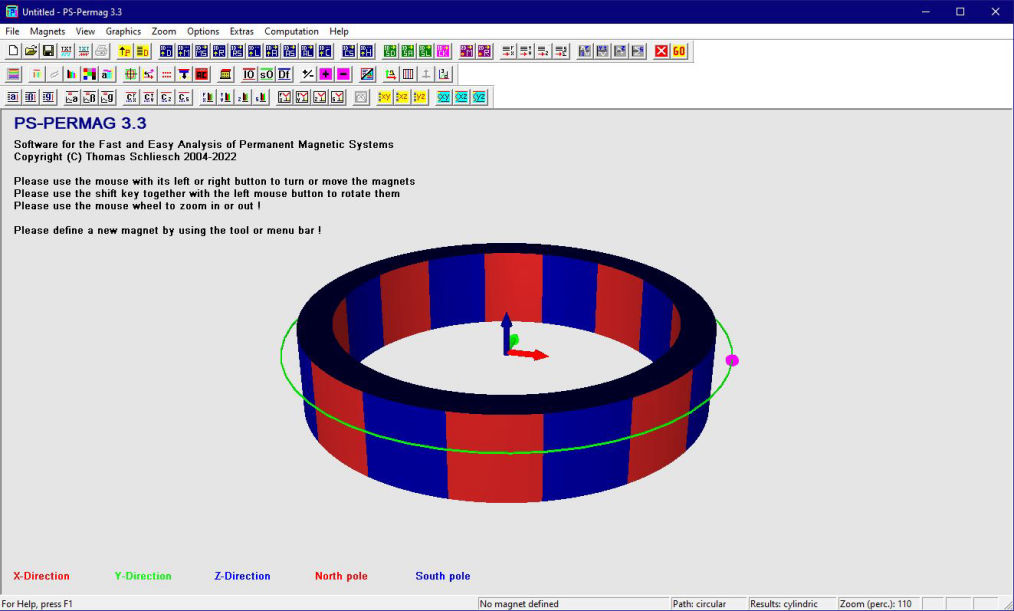
Task: Click the Save floppy disk icon
Action: [x=48, y=51]
